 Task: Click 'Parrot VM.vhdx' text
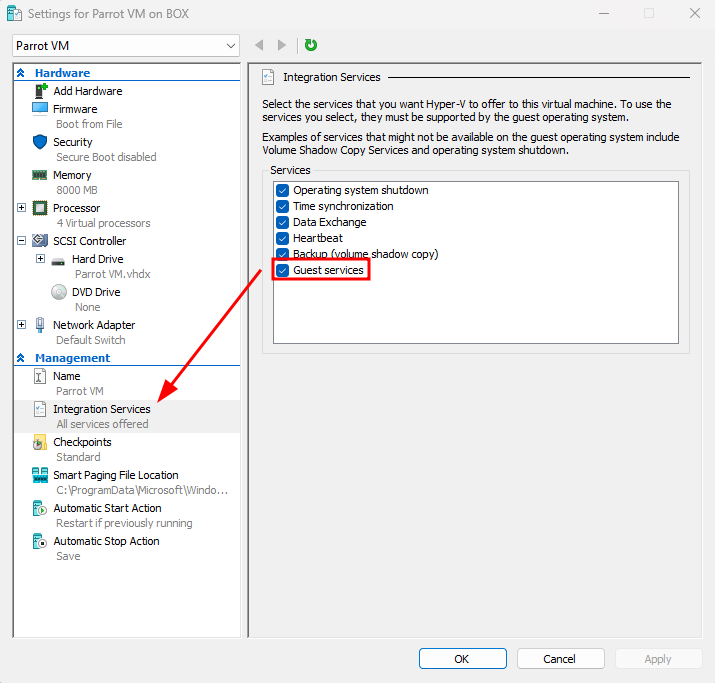[113, 274]
